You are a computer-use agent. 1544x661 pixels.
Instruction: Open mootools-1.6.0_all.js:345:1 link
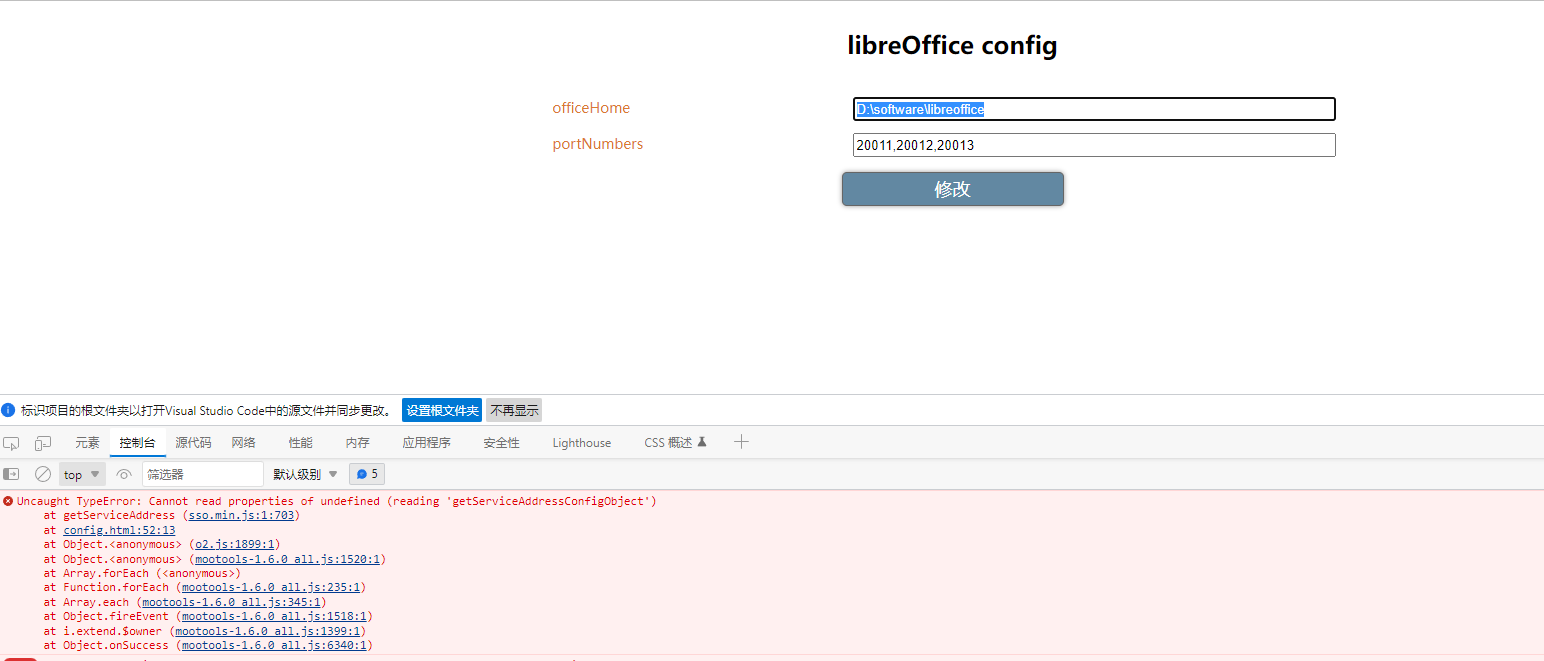click(x=231, y=602)
